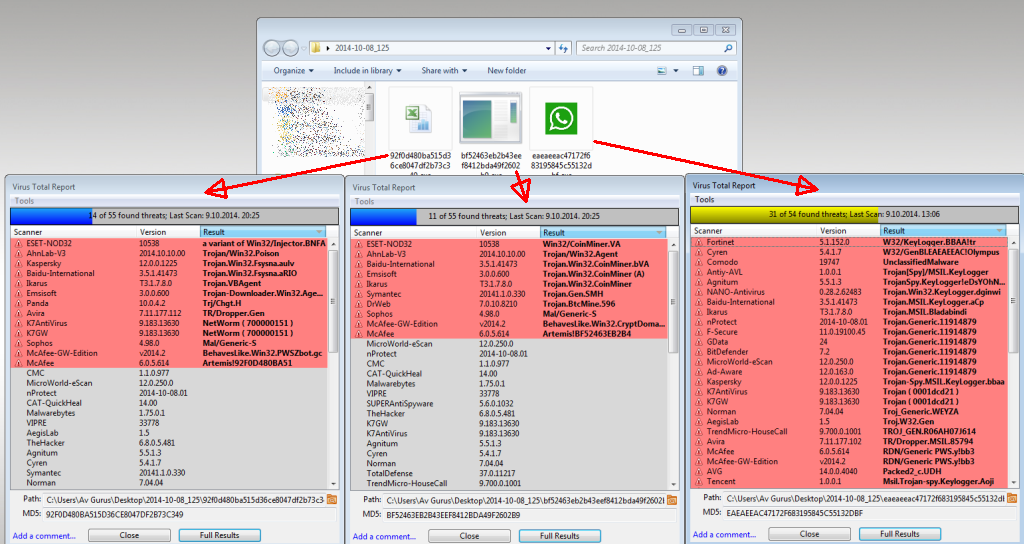Click the MD5 field in left report
The image size is (1024, 544).
[x=189, y=514]
